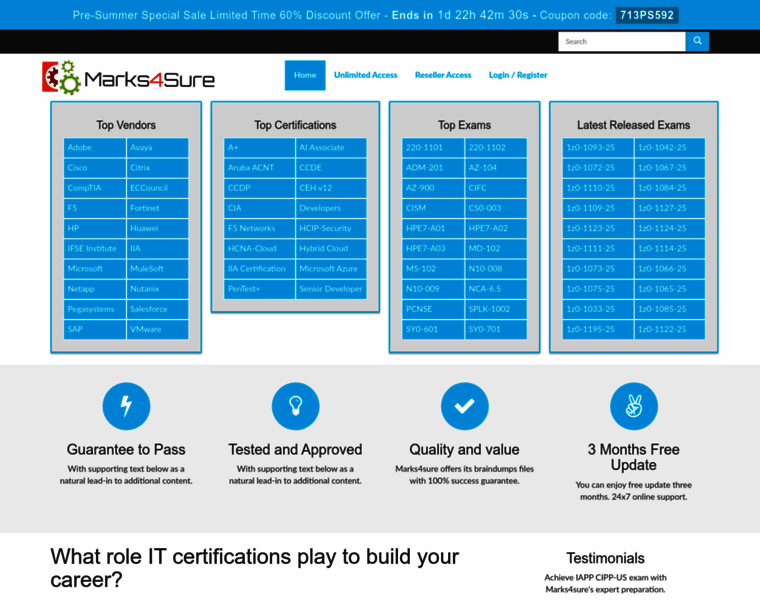
Task: Click the Guarantee to Pass lightning icon
Action: tap(126, 406)
